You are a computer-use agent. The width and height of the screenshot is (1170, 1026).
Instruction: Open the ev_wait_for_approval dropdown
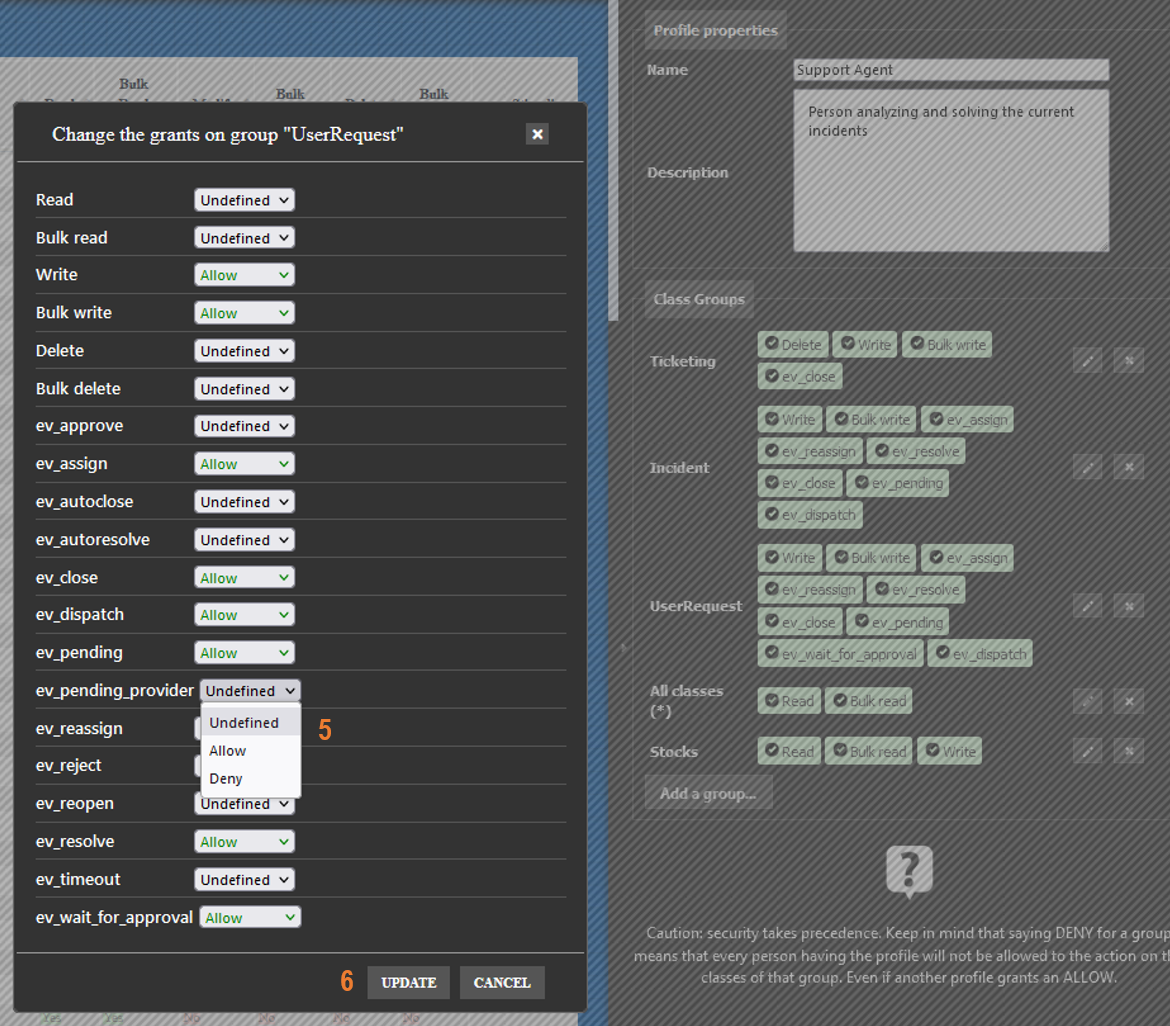coord(250,918)
